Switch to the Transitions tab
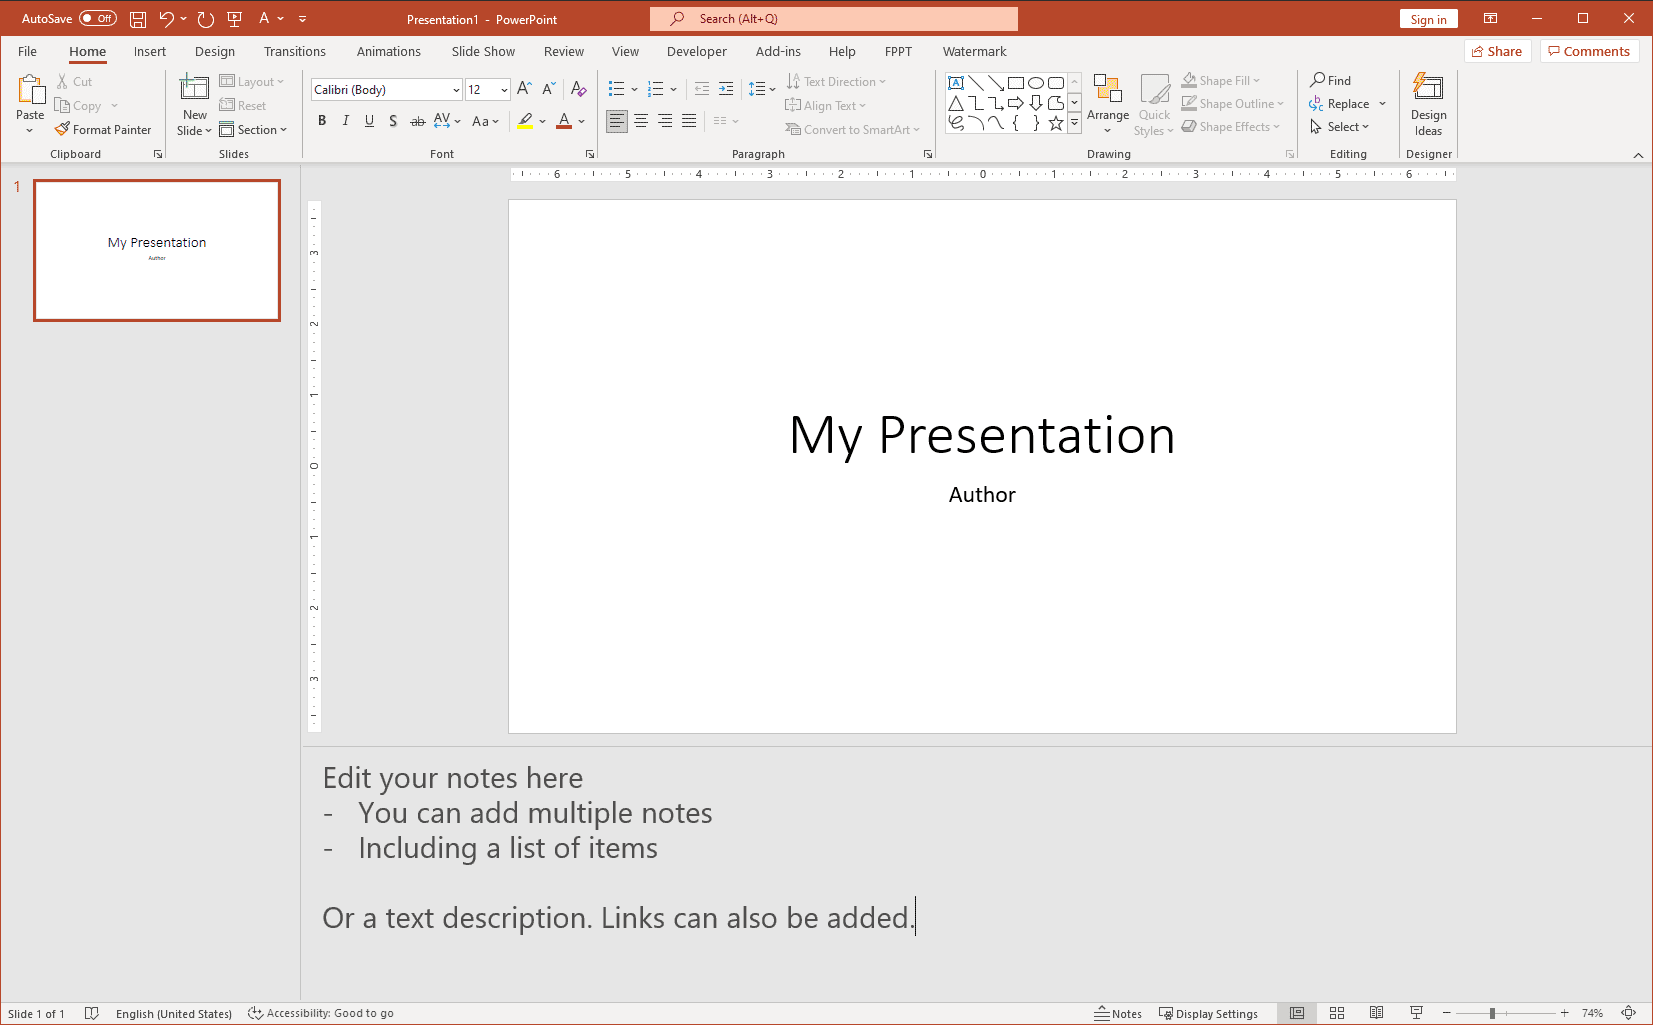This screenshot has width=1653, height=1025. tap(295, 51)
